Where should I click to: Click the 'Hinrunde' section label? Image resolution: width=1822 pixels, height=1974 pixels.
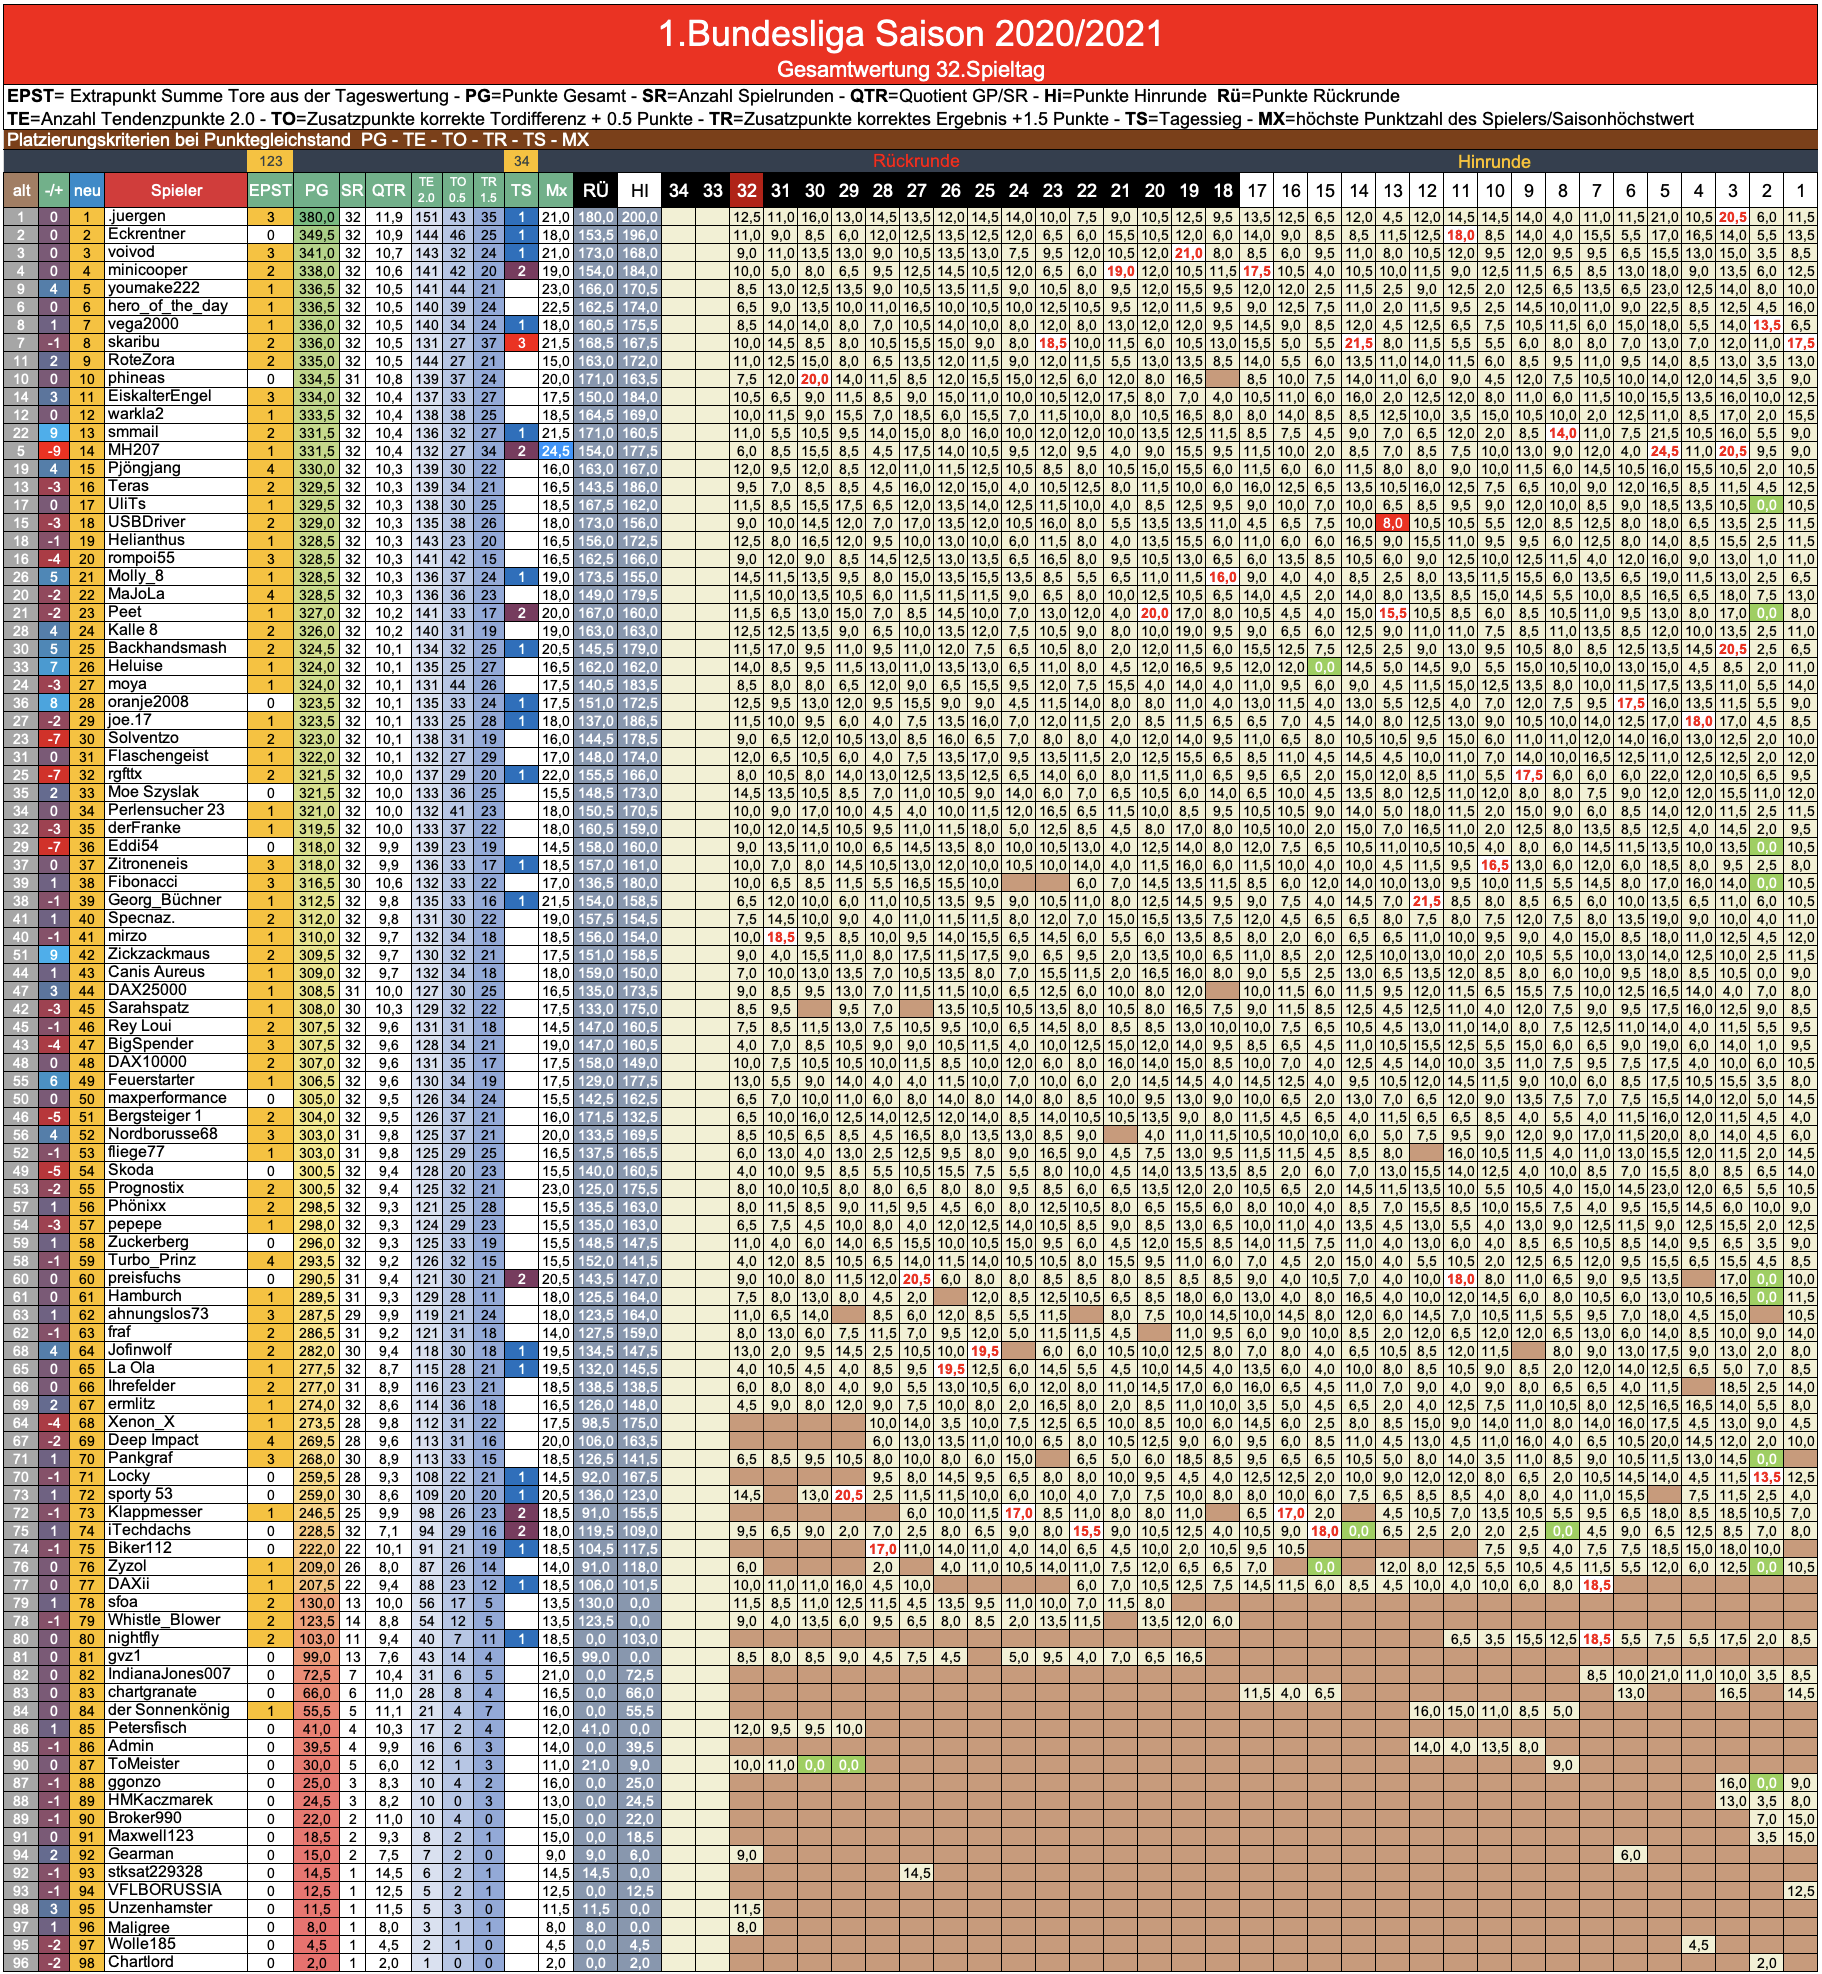(x=1493, y=161)
